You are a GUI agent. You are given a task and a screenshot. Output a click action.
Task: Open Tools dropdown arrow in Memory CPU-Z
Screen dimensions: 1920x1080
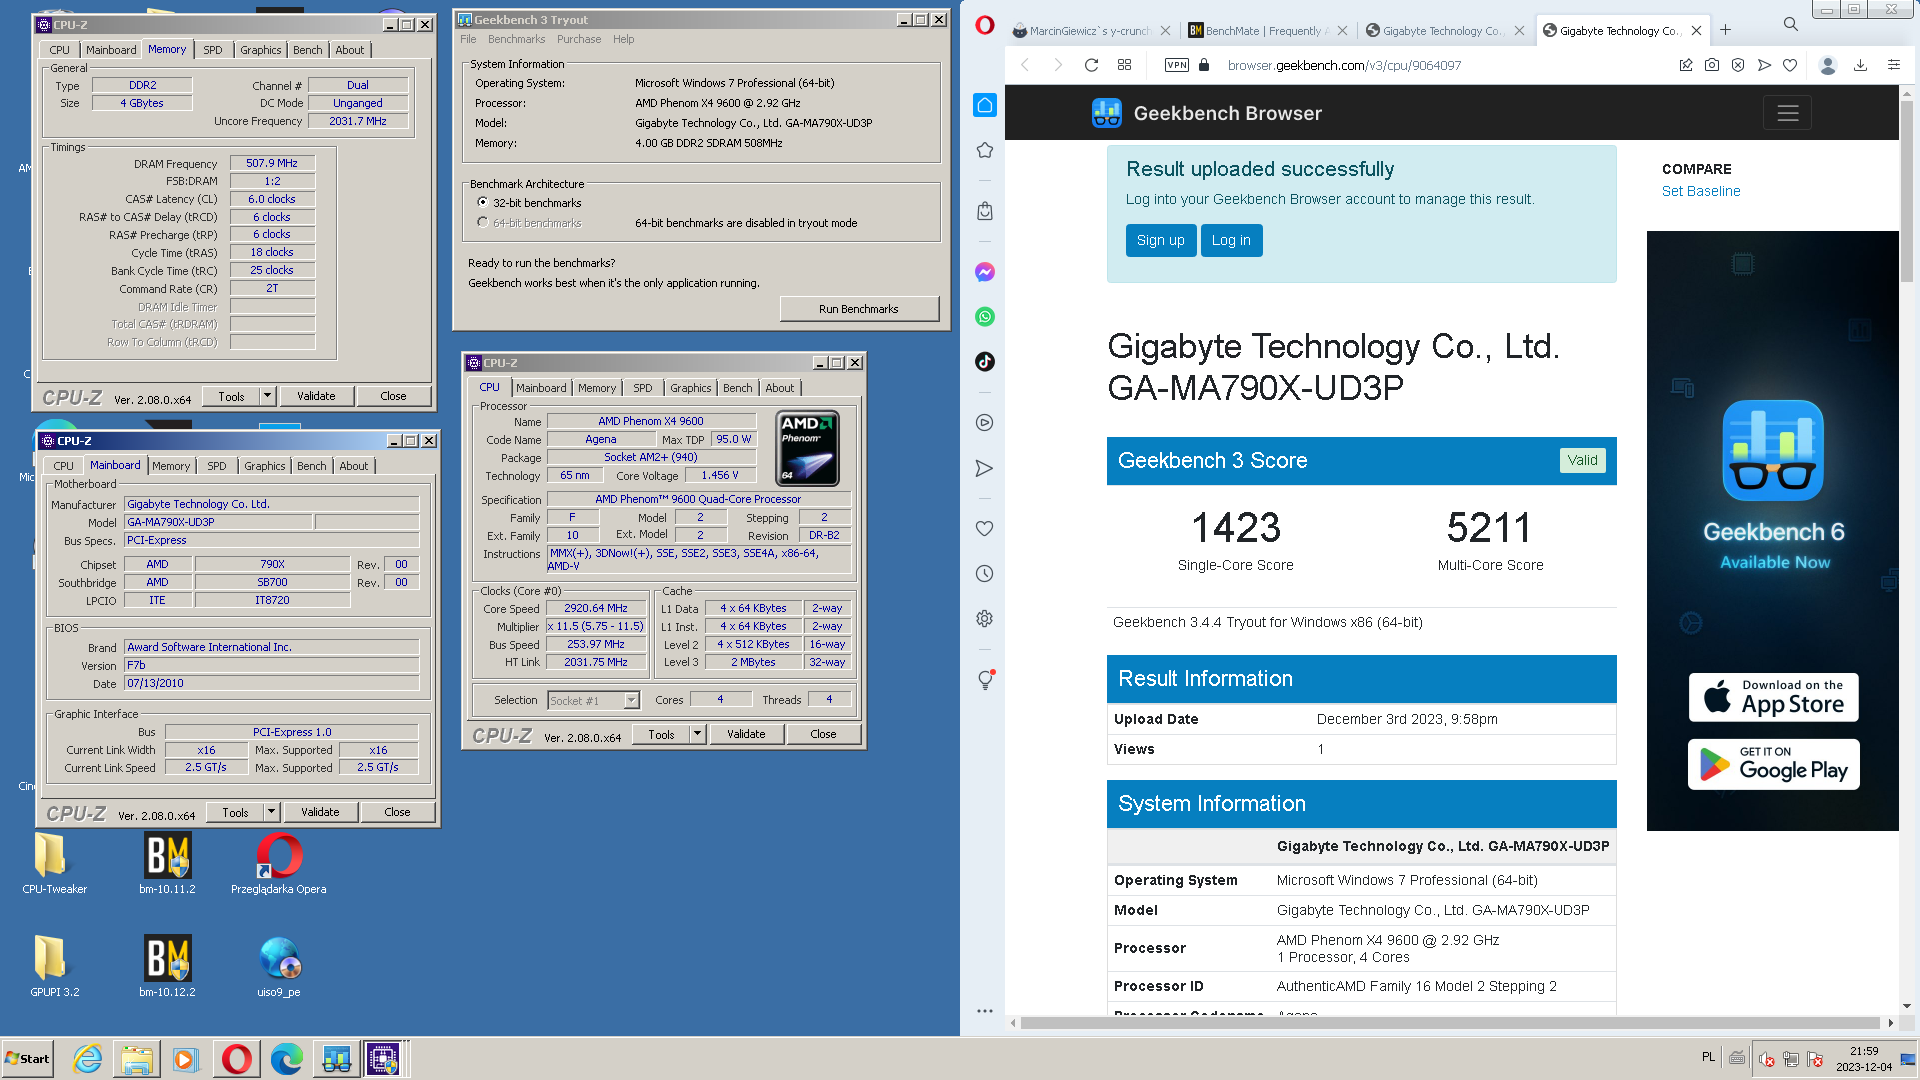[267, 396]
